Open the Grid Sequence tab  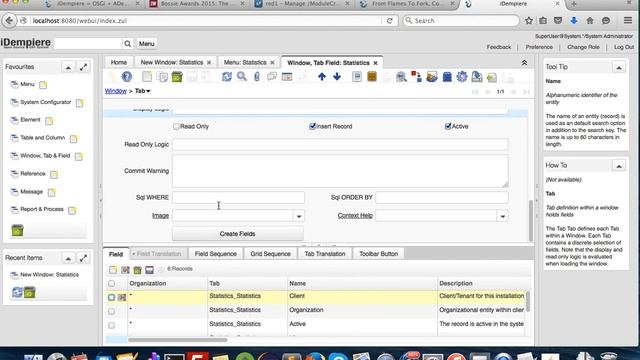click(x=270, y=254)
